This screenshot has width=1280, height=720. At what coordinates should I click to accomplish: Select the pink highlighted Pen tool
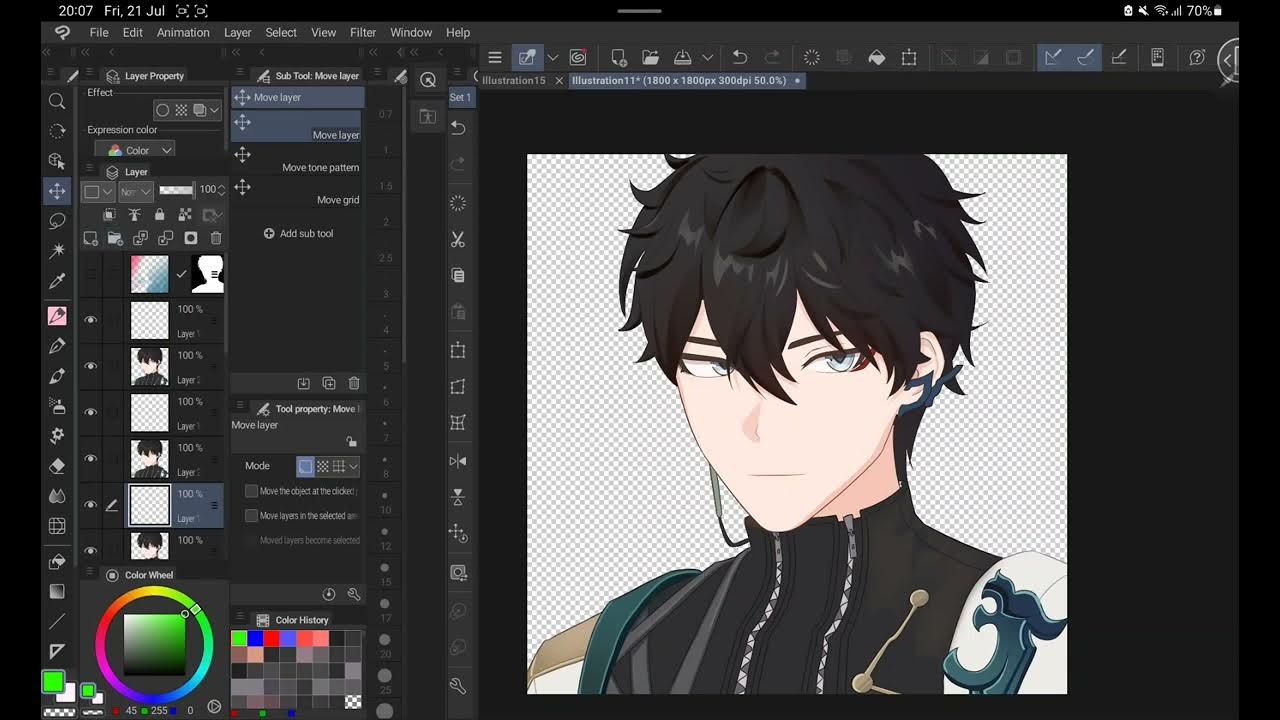[57, 315]
